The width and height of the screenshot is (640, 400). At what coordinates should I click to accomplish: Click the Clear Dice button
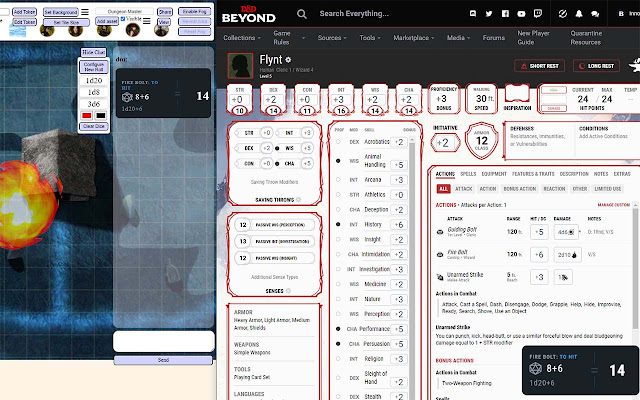(x=94, y=127)
